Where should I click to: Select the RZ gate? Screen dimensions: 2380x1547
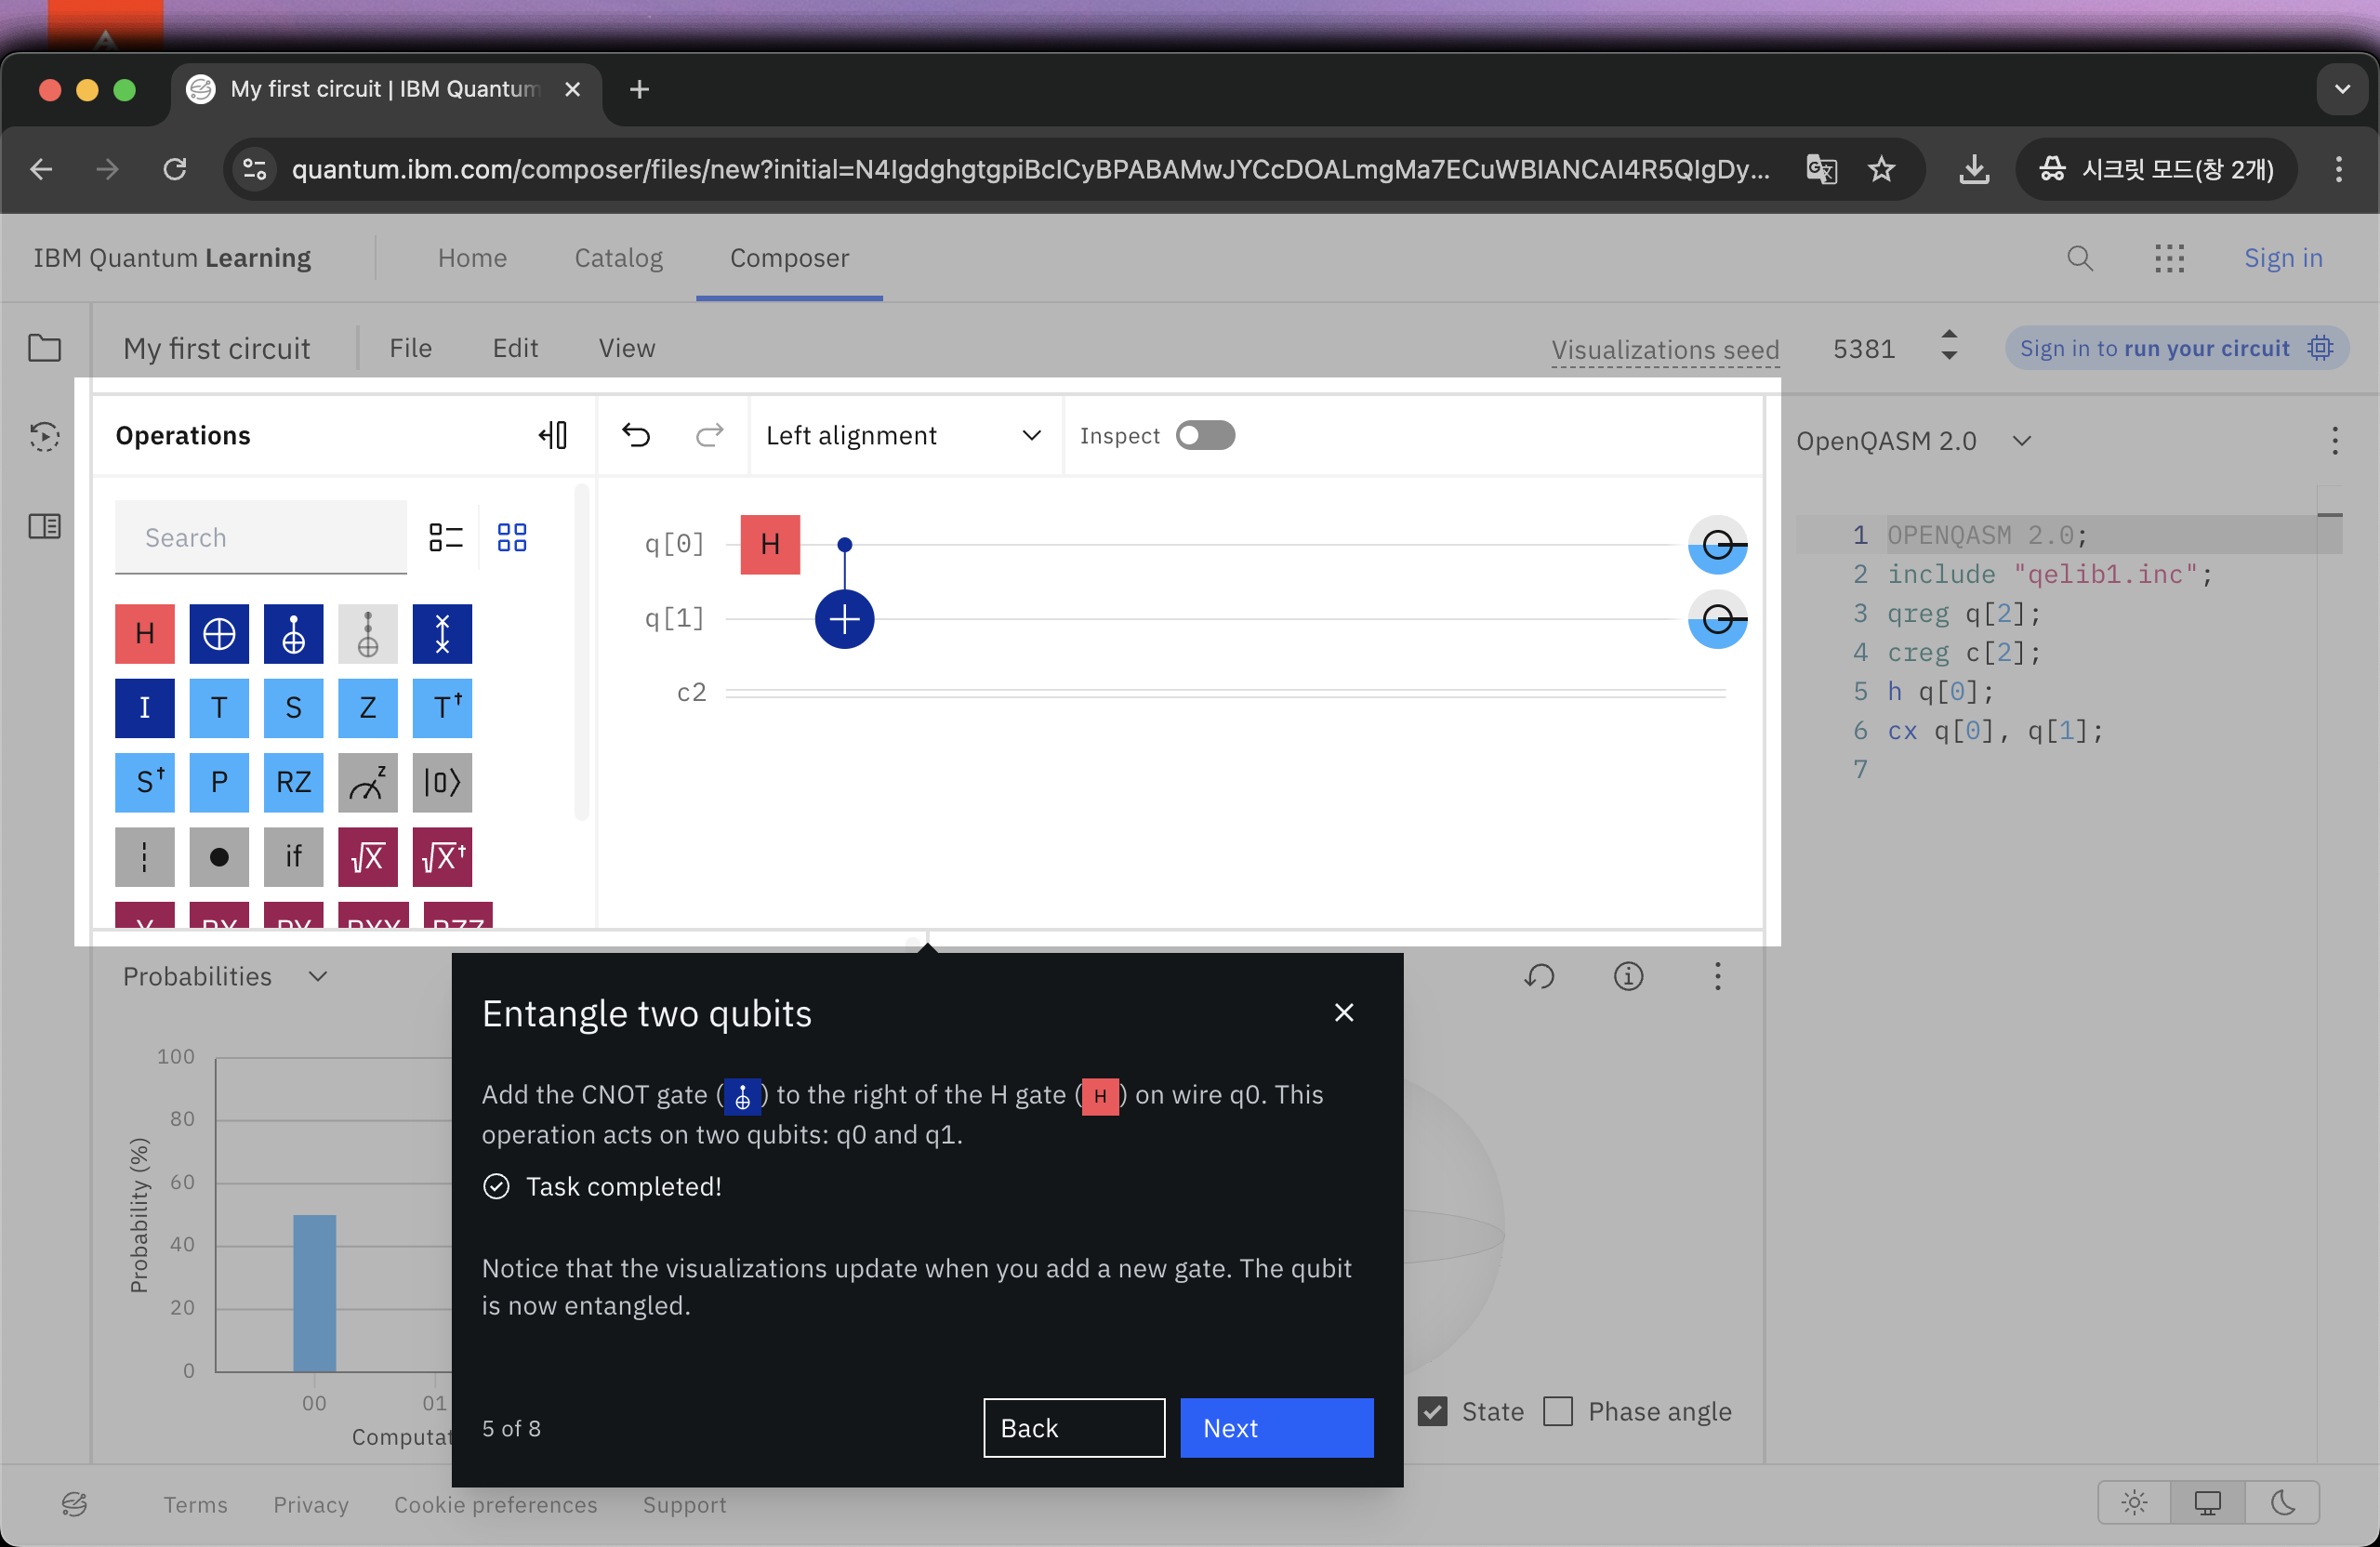[x=293, y=782]
